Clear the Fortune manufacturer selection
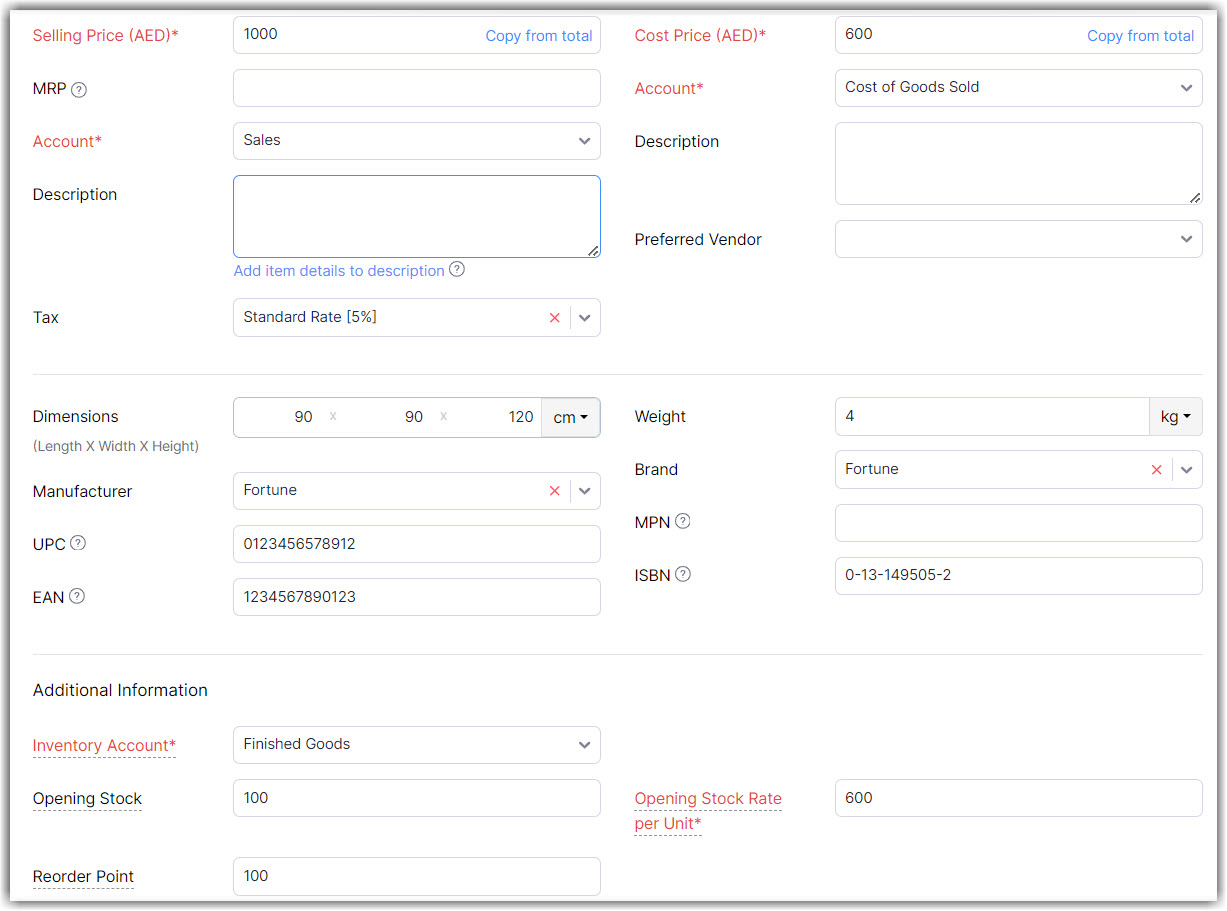The width and height of the screenshot is (1227, 911). click(x=554, y=491)
